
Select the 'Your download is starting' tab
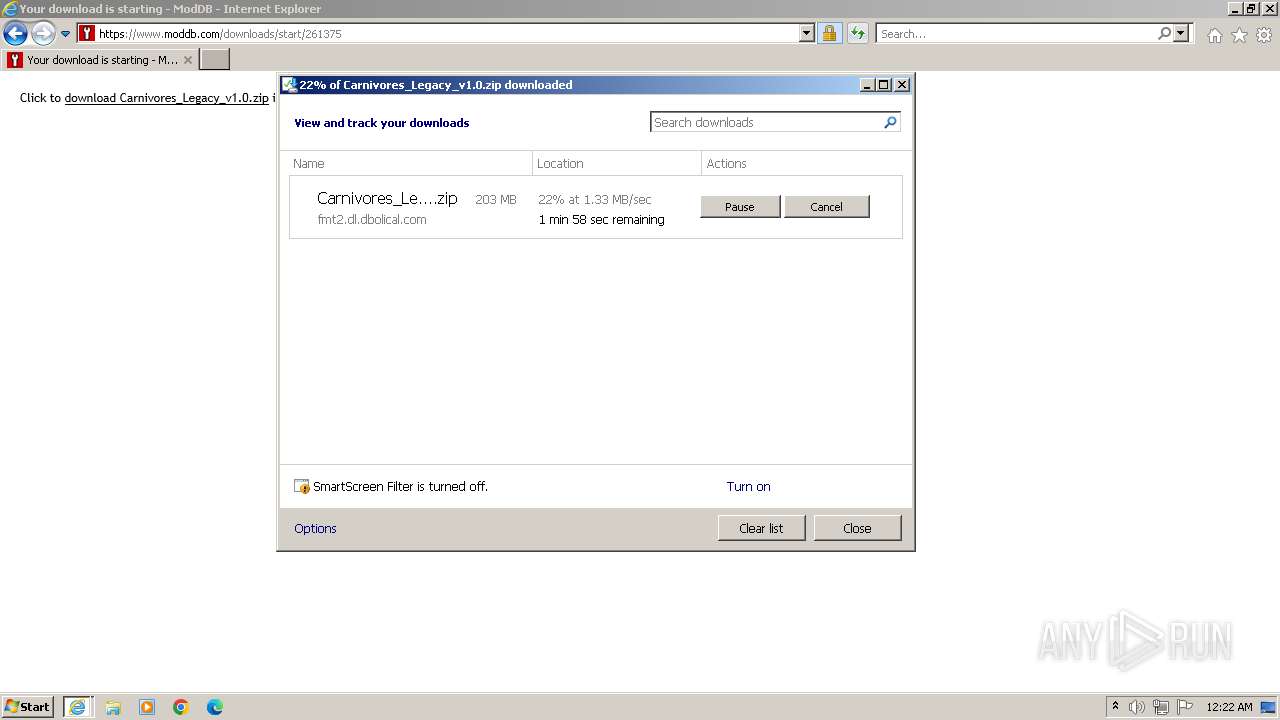(100, 60)
